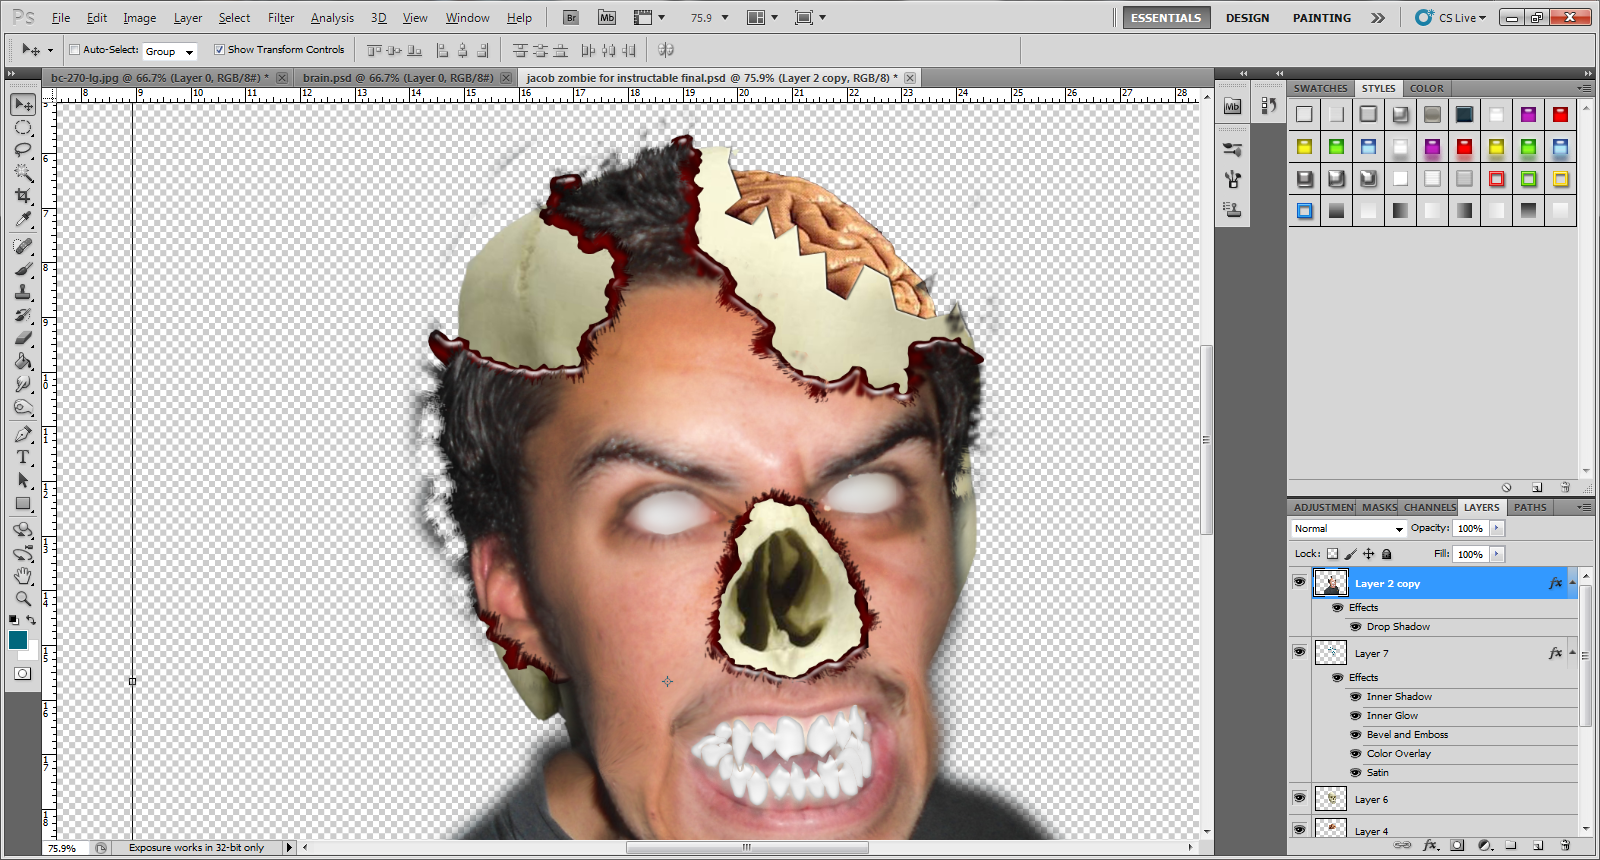Select the Hand tool
Image resolution: width=1600 pixels, height=860 pixels.
click(x=23, y=576)
